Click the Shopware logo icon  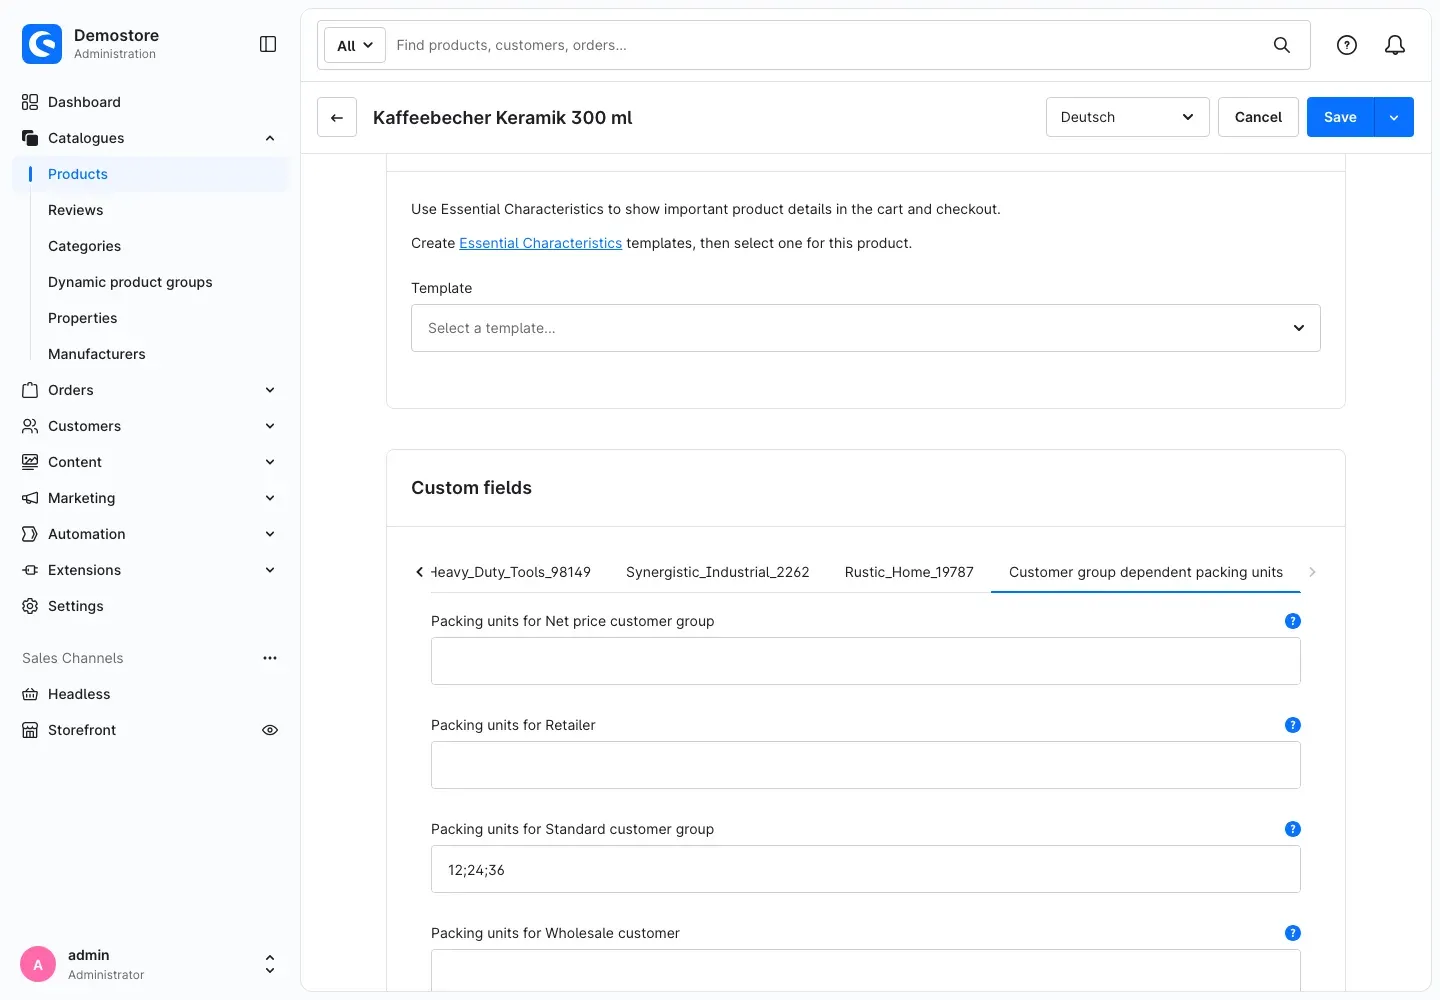pyautogui.click(x=42, y=44)
